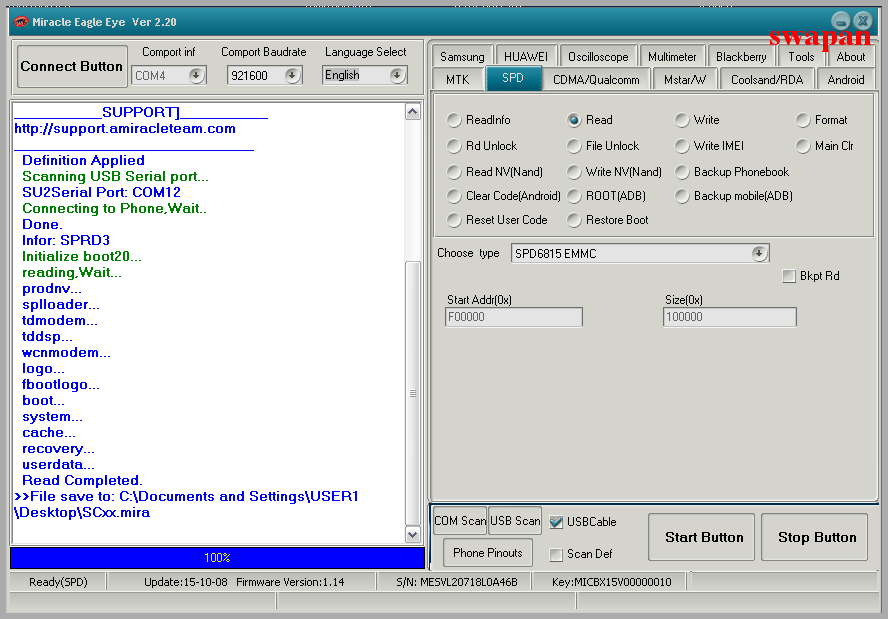Image resolution: width=888 pixels, height=619 pixels.
Task: Open the Oscilloscope tab
Action: pos(598,57)
